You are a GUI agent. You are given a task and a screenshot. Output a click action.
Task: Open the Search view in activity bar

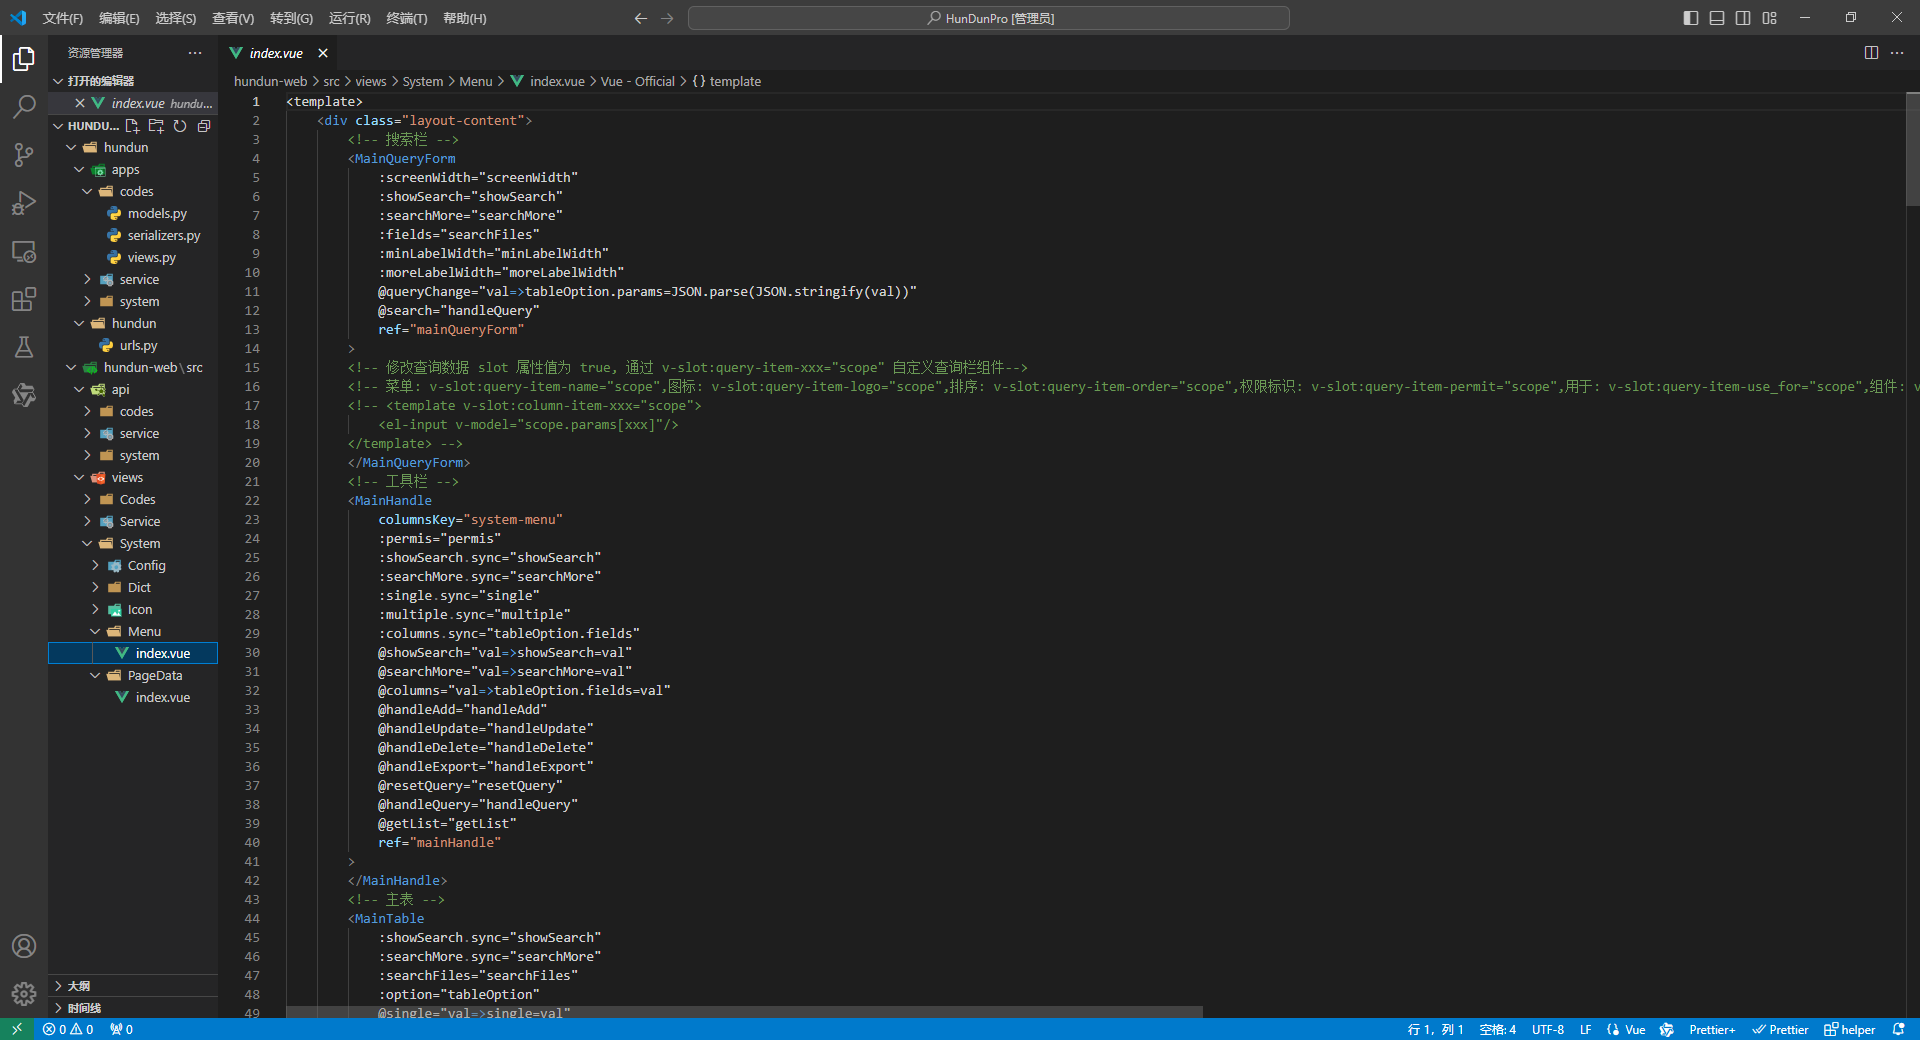pyautogui.click(x=24, y=107)
